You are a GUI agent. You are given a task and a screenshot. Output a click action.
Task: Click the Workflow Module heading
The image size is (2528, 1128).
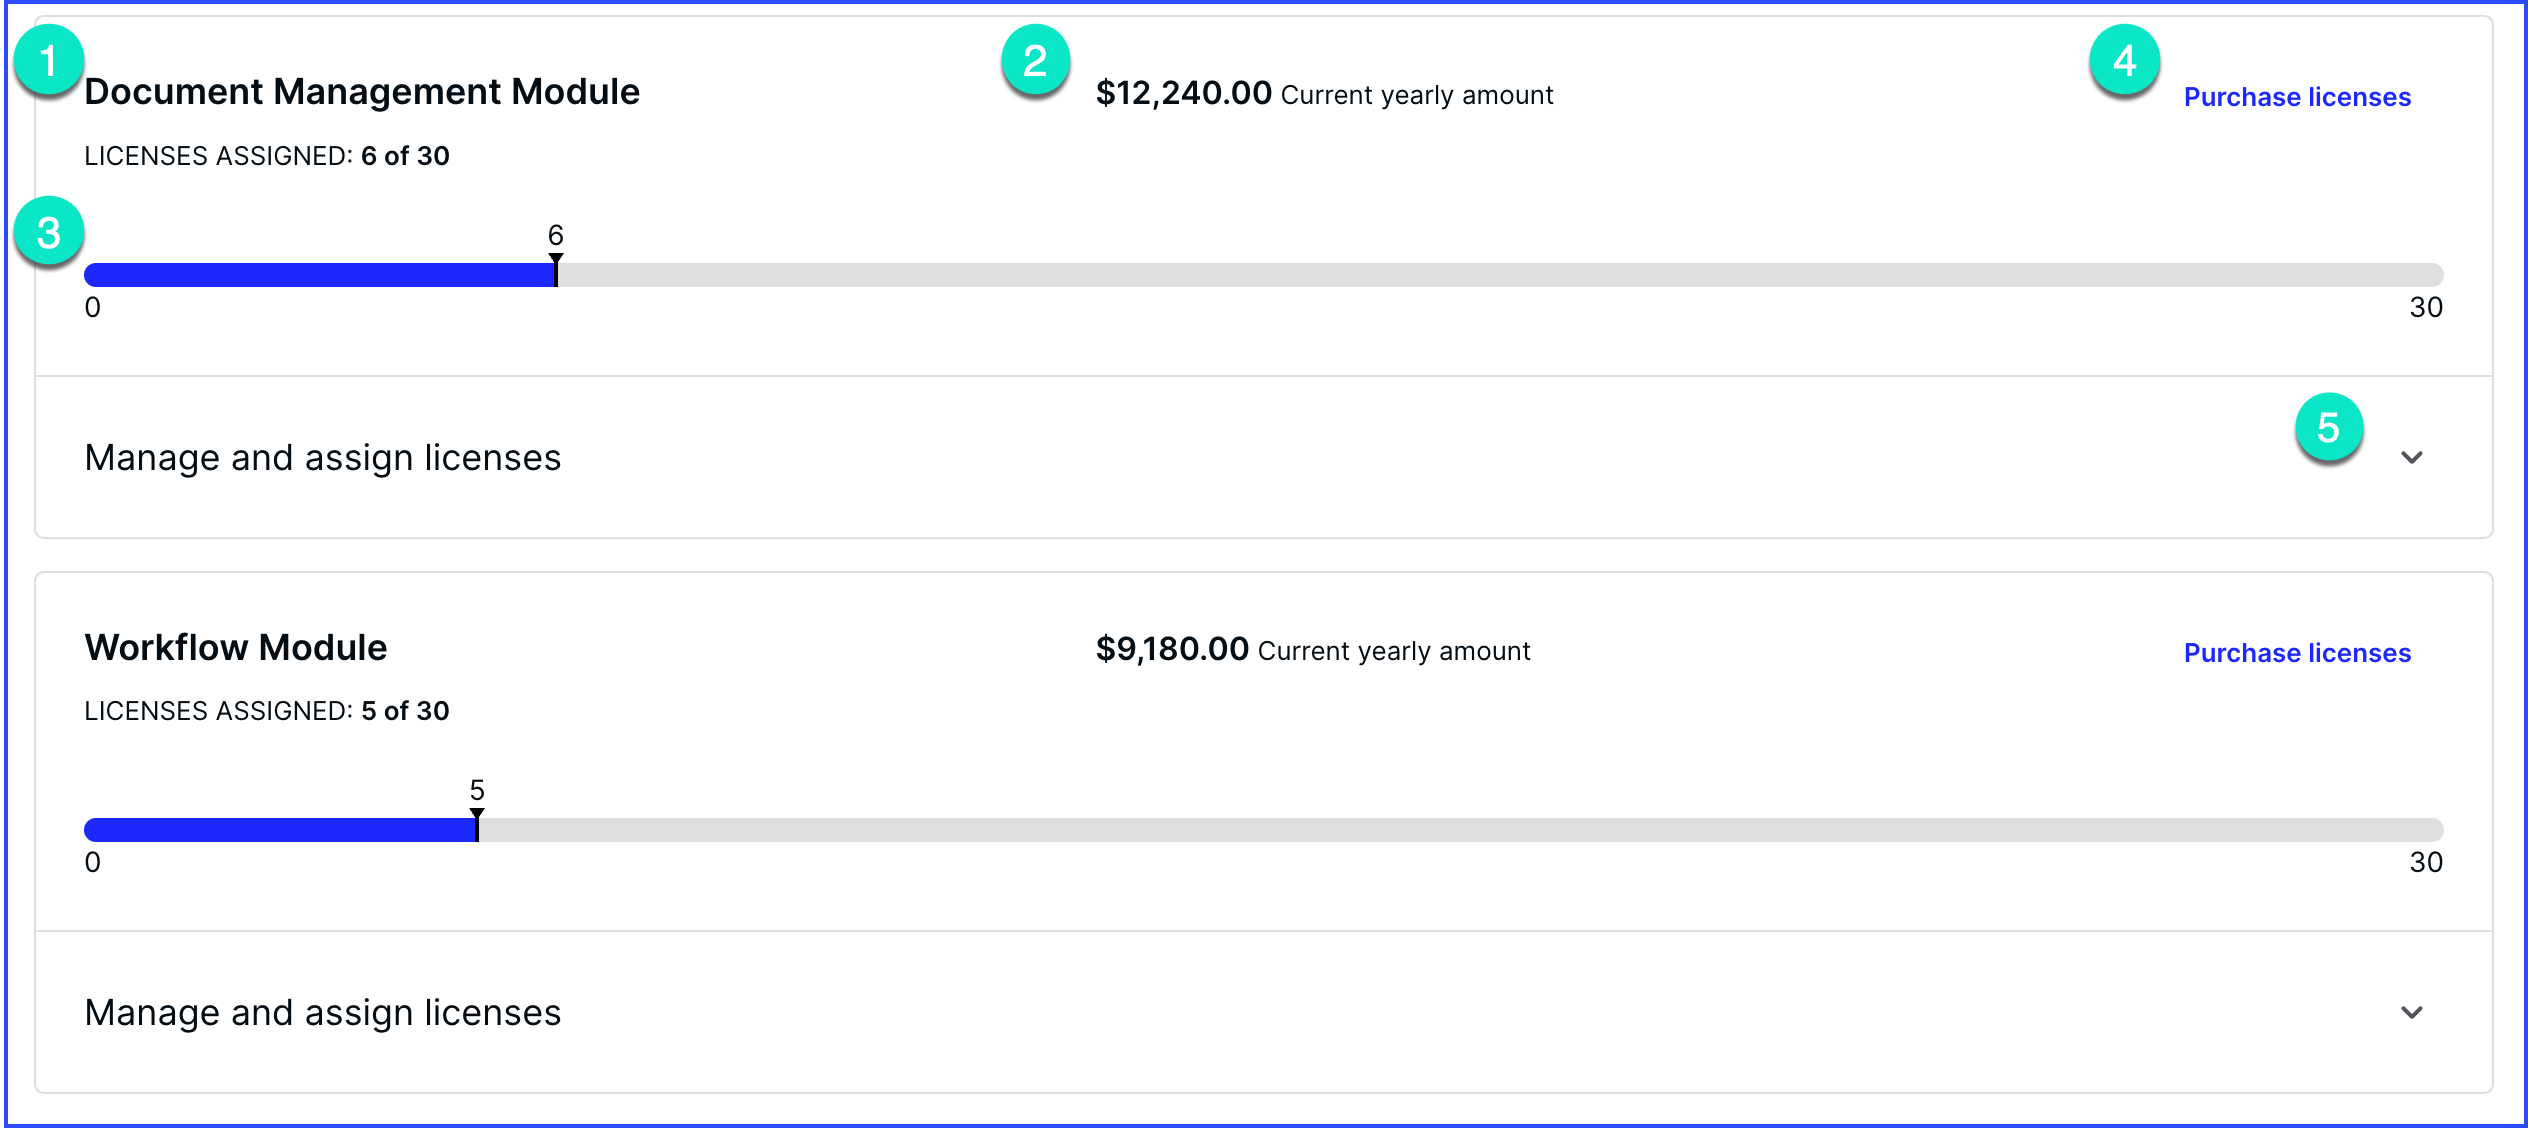coord(236,648)
